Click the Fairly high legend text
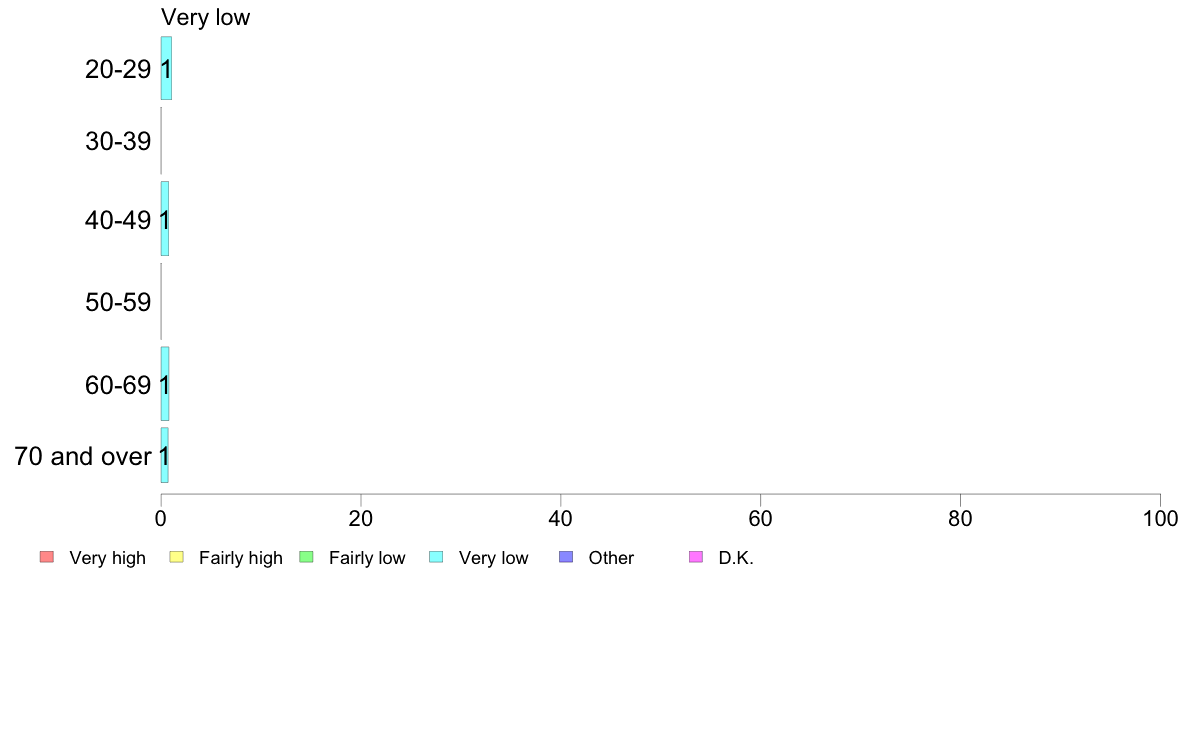 point(241,558)
